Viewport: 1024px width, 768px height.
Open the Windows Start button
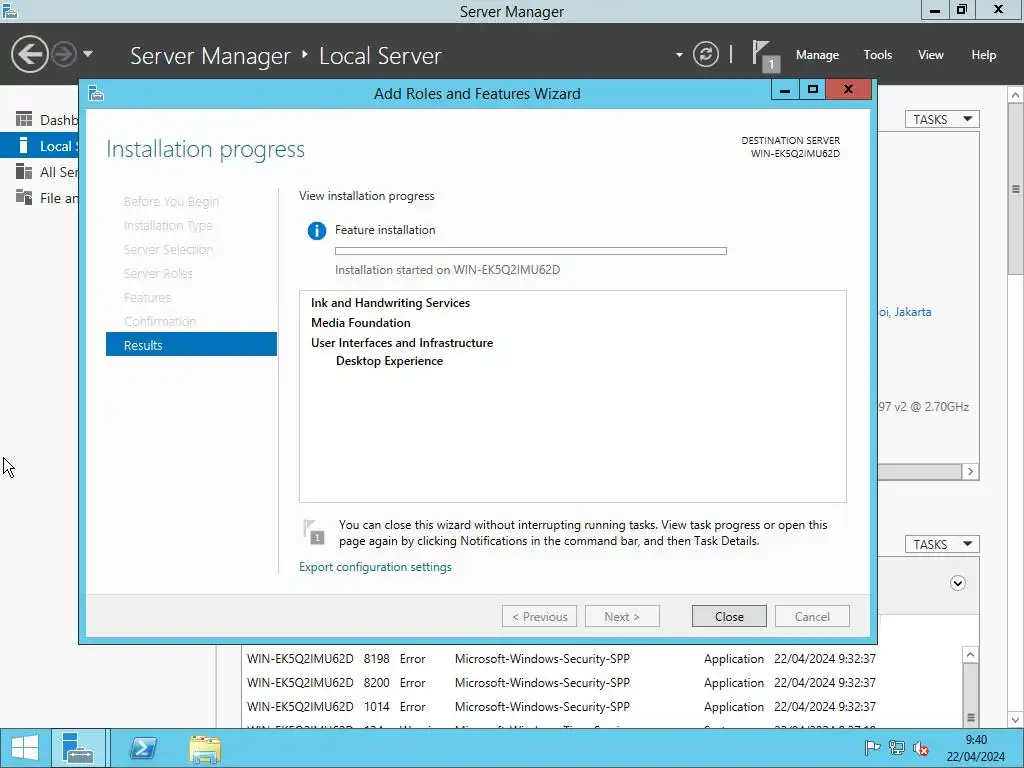pos(25,748)
